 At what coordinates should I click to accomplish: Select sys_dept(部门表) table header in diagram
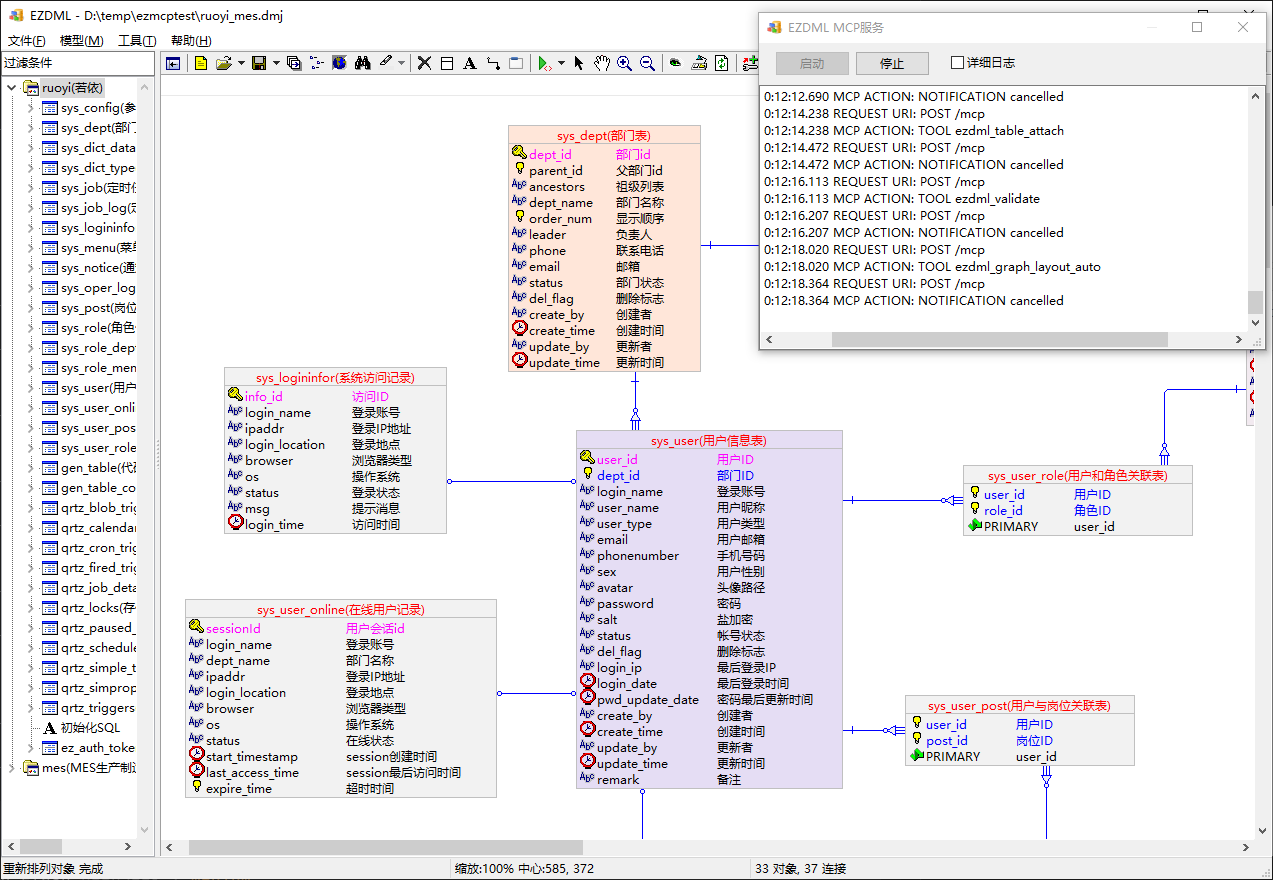coord(604,136)
